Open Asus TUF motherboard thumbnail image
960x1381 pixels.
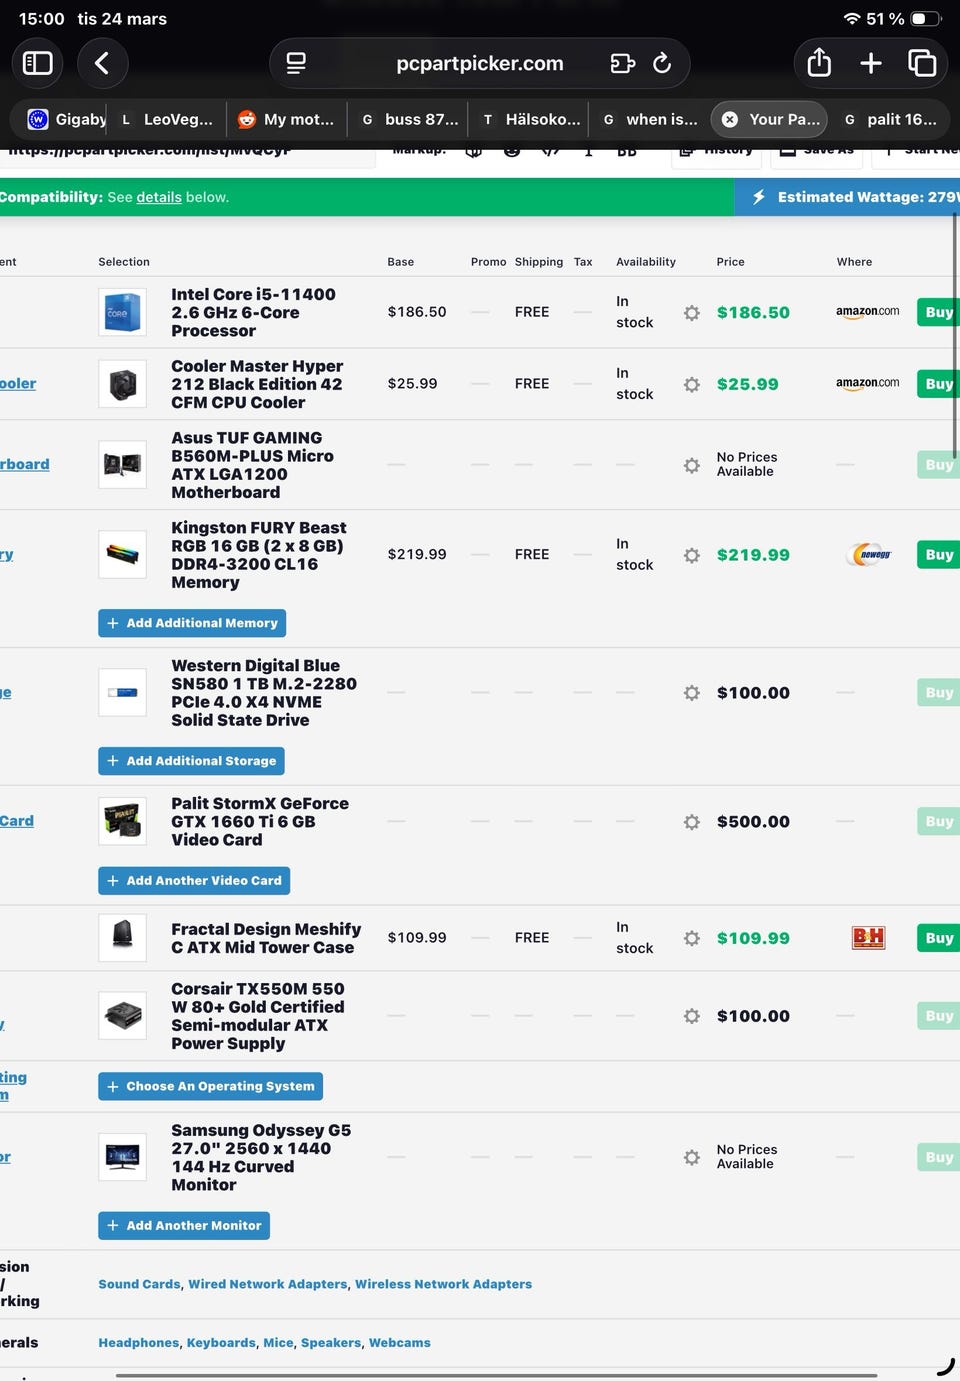point(122,465)
